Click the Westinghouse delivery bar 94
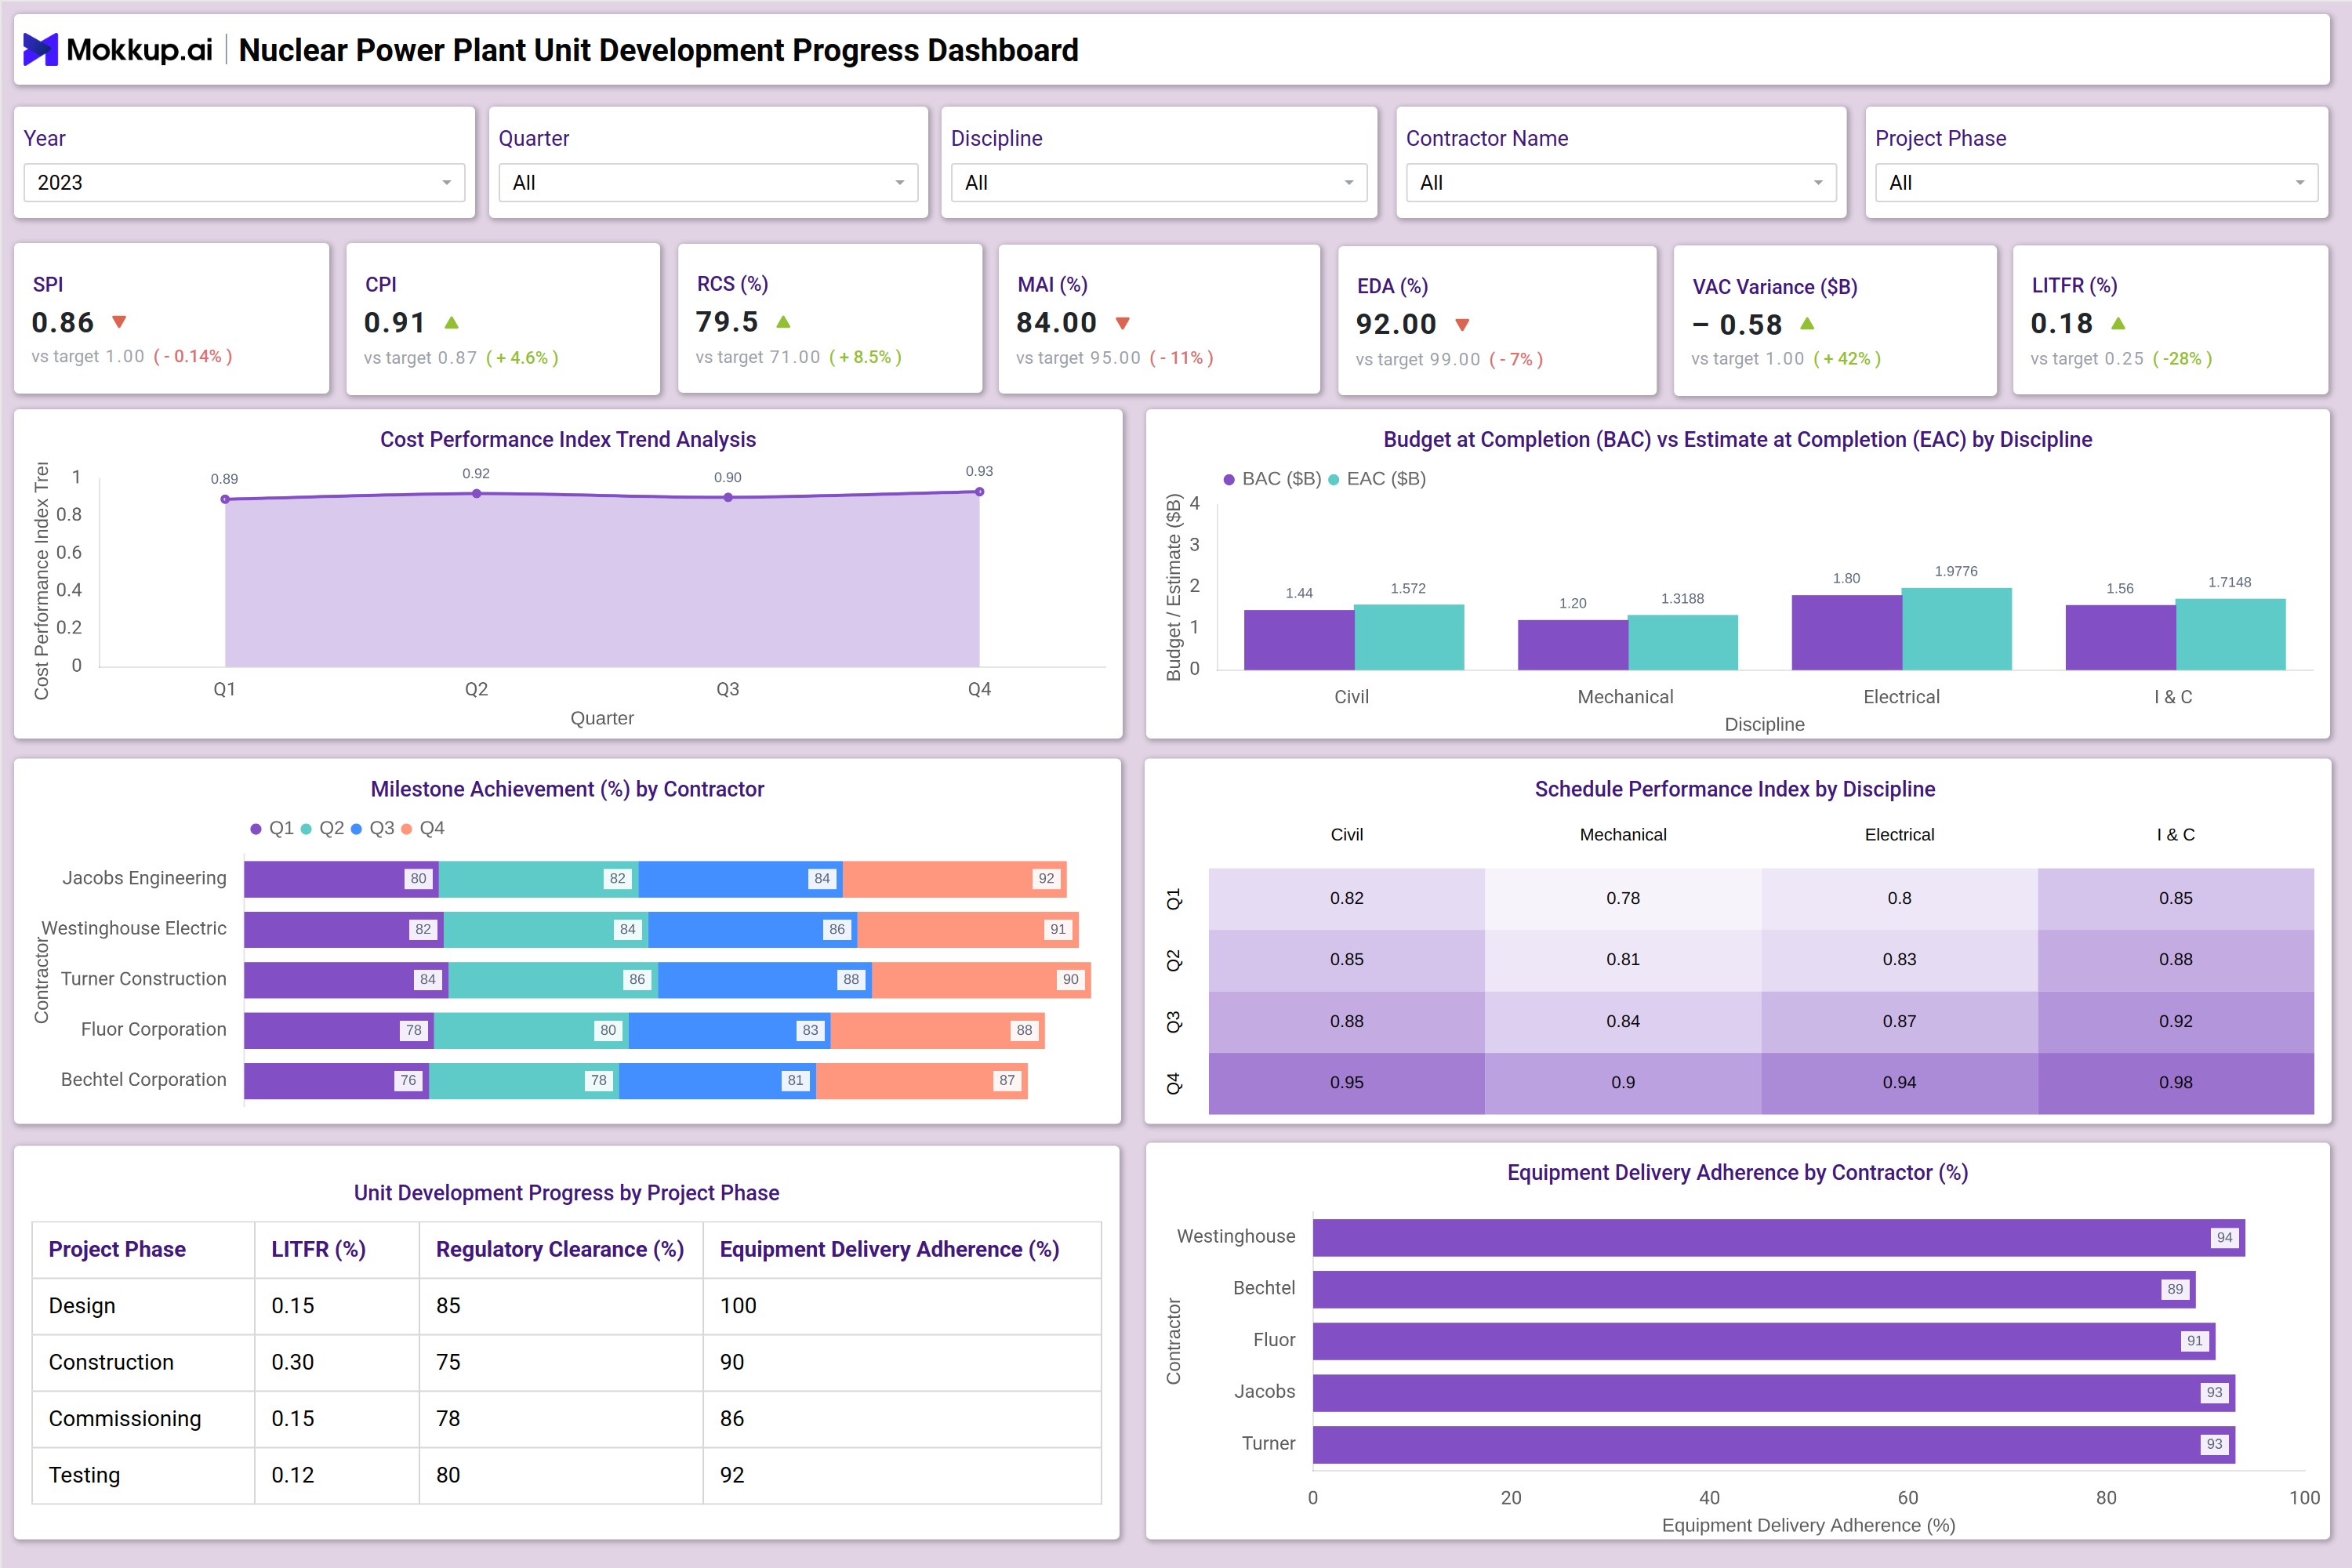This screenshot has width=2352, height=1568. pyautogui.click(x=1779, y=1238)
